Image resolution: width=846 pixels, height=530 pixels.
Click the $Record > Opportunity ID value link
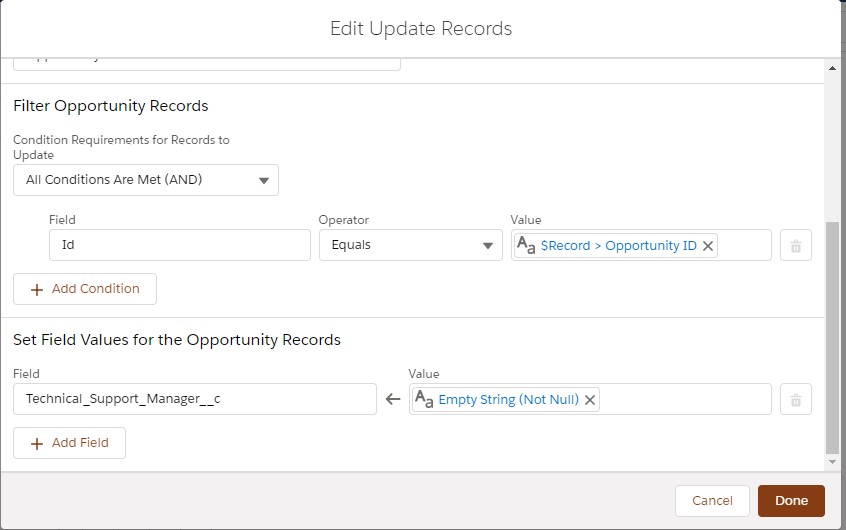click(x=618, y=246)
